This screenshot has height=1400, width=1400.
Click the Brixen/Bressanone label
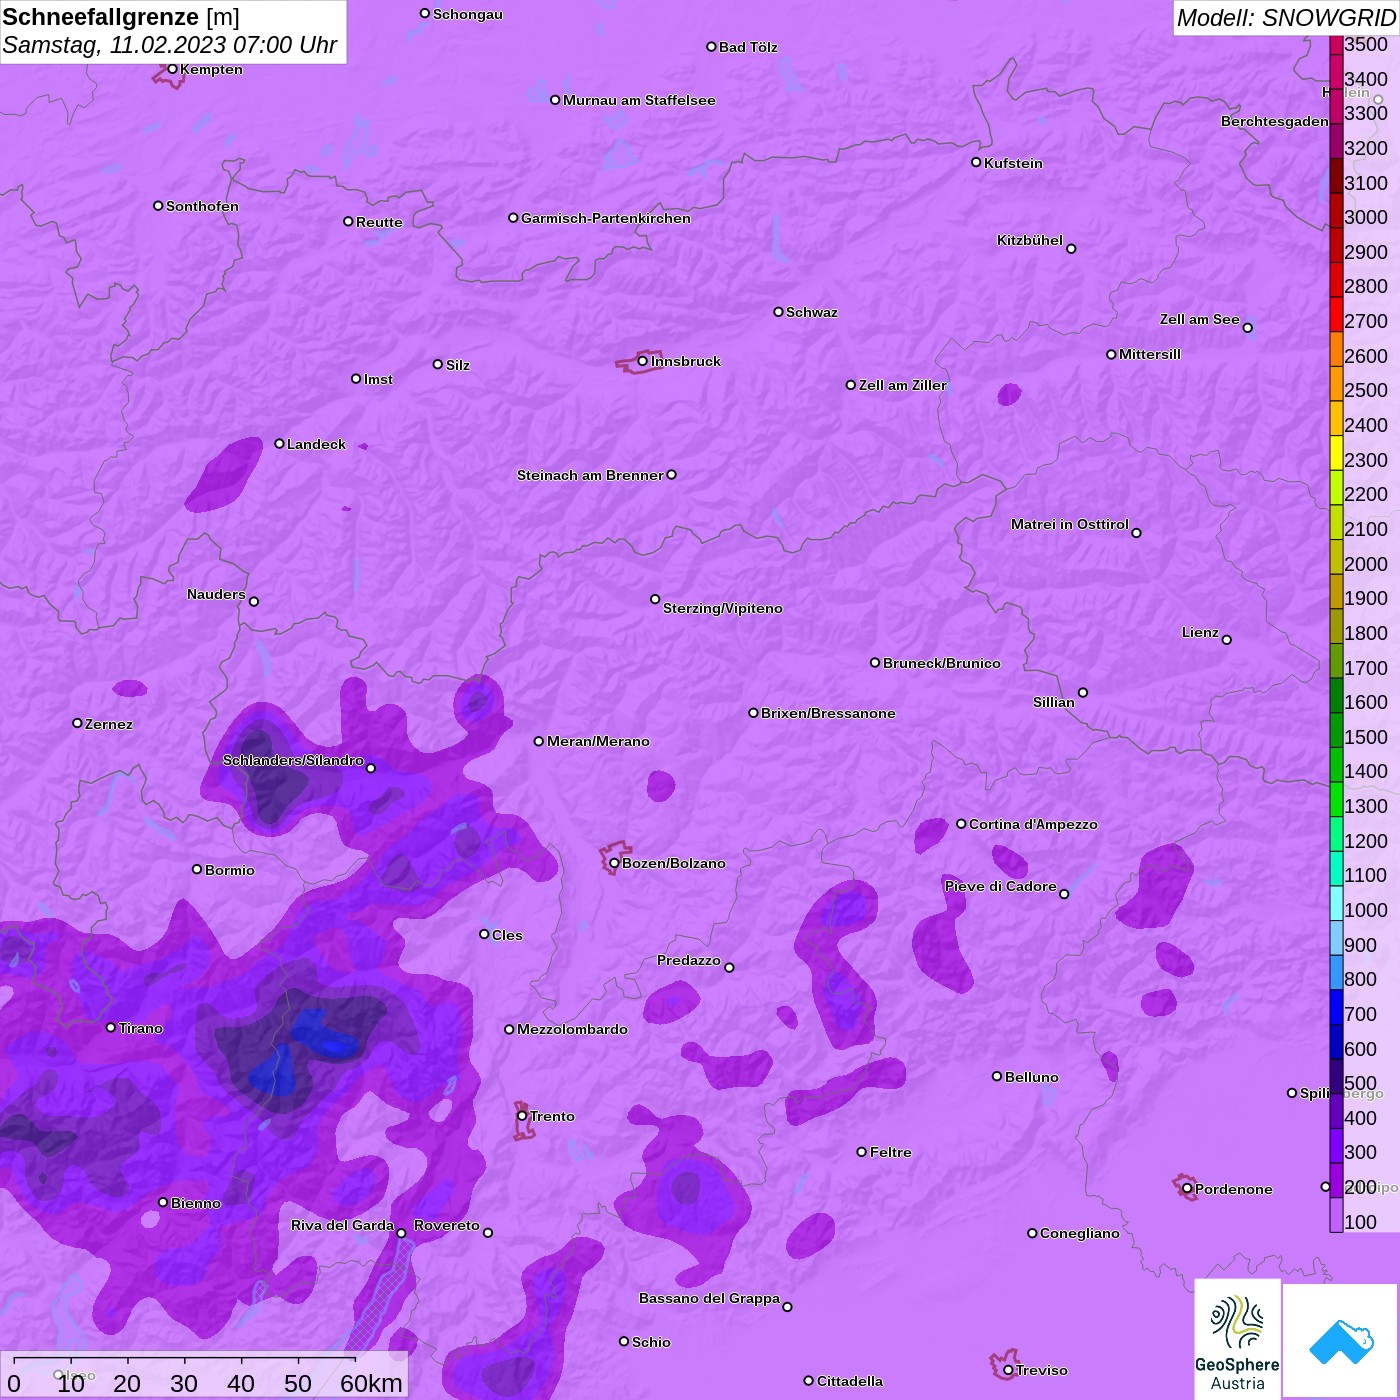[x=828, y=713]
